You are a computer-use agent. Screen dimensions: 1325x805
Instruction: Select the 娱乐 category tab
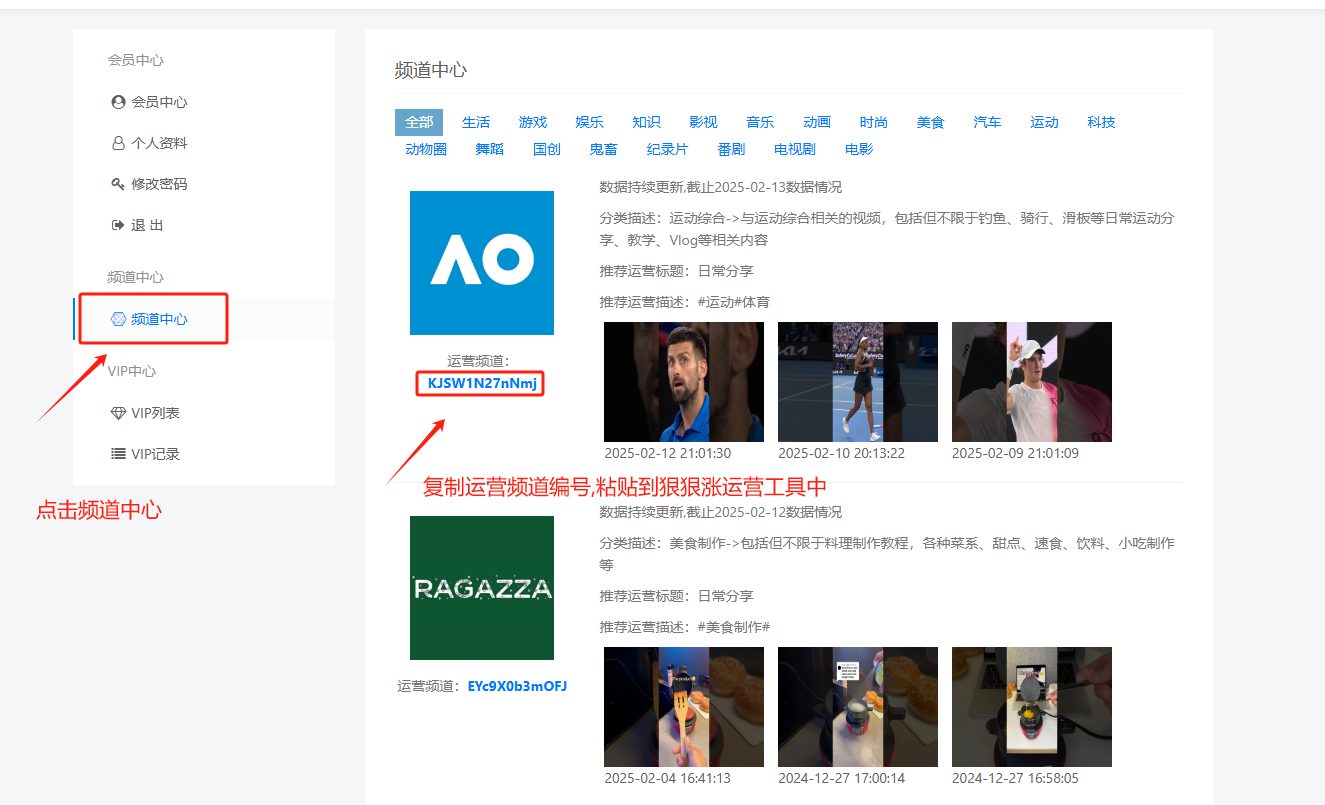point(589,122)
